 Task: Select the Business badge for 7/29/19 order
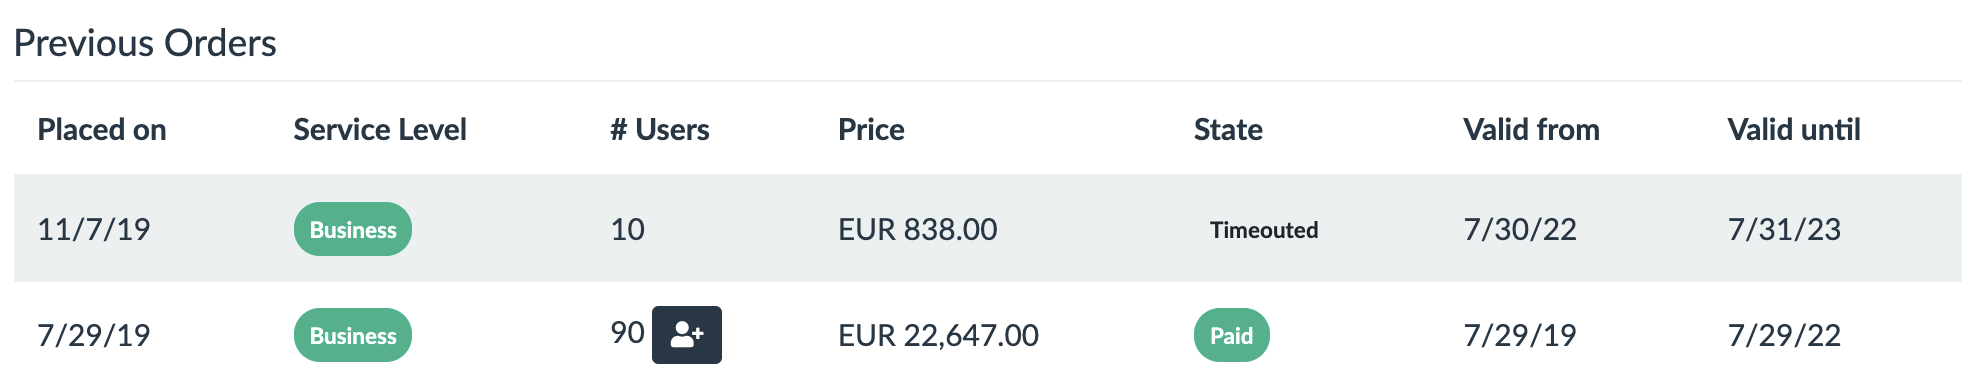[x=353, y=335]
